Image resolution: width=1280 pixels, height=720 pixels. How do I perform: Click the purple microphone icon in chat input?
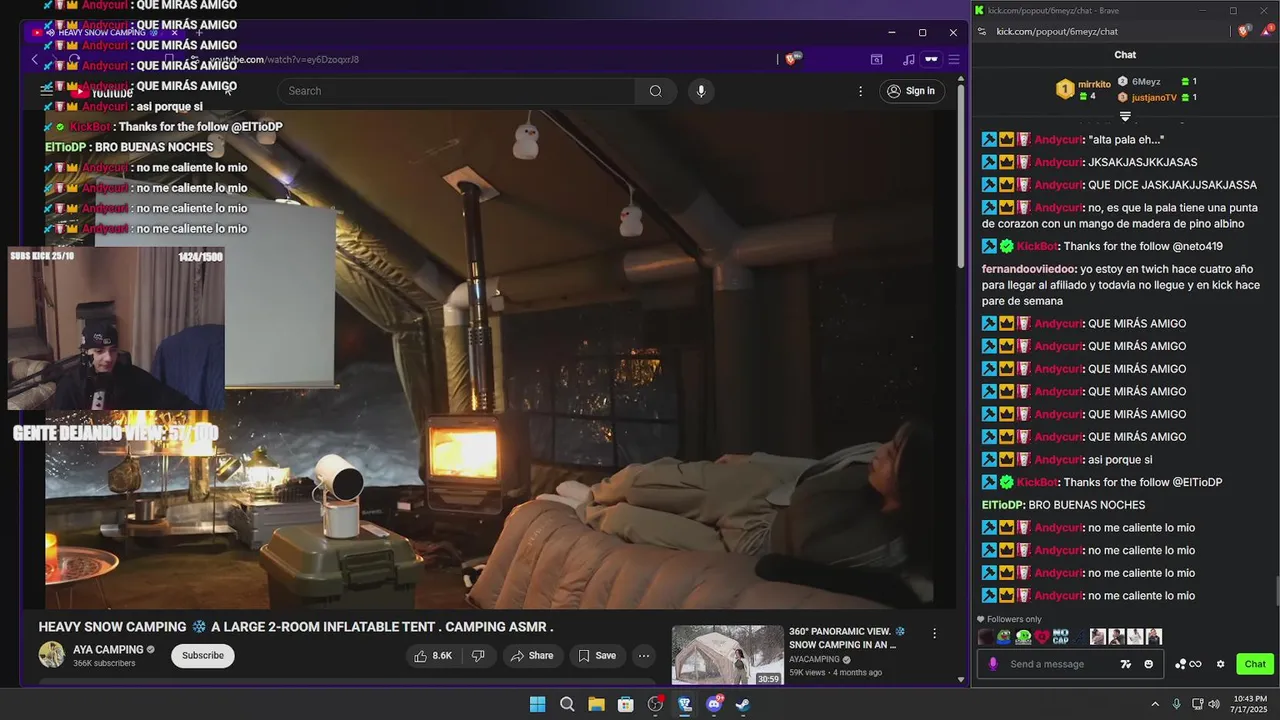tap(993, 664)
